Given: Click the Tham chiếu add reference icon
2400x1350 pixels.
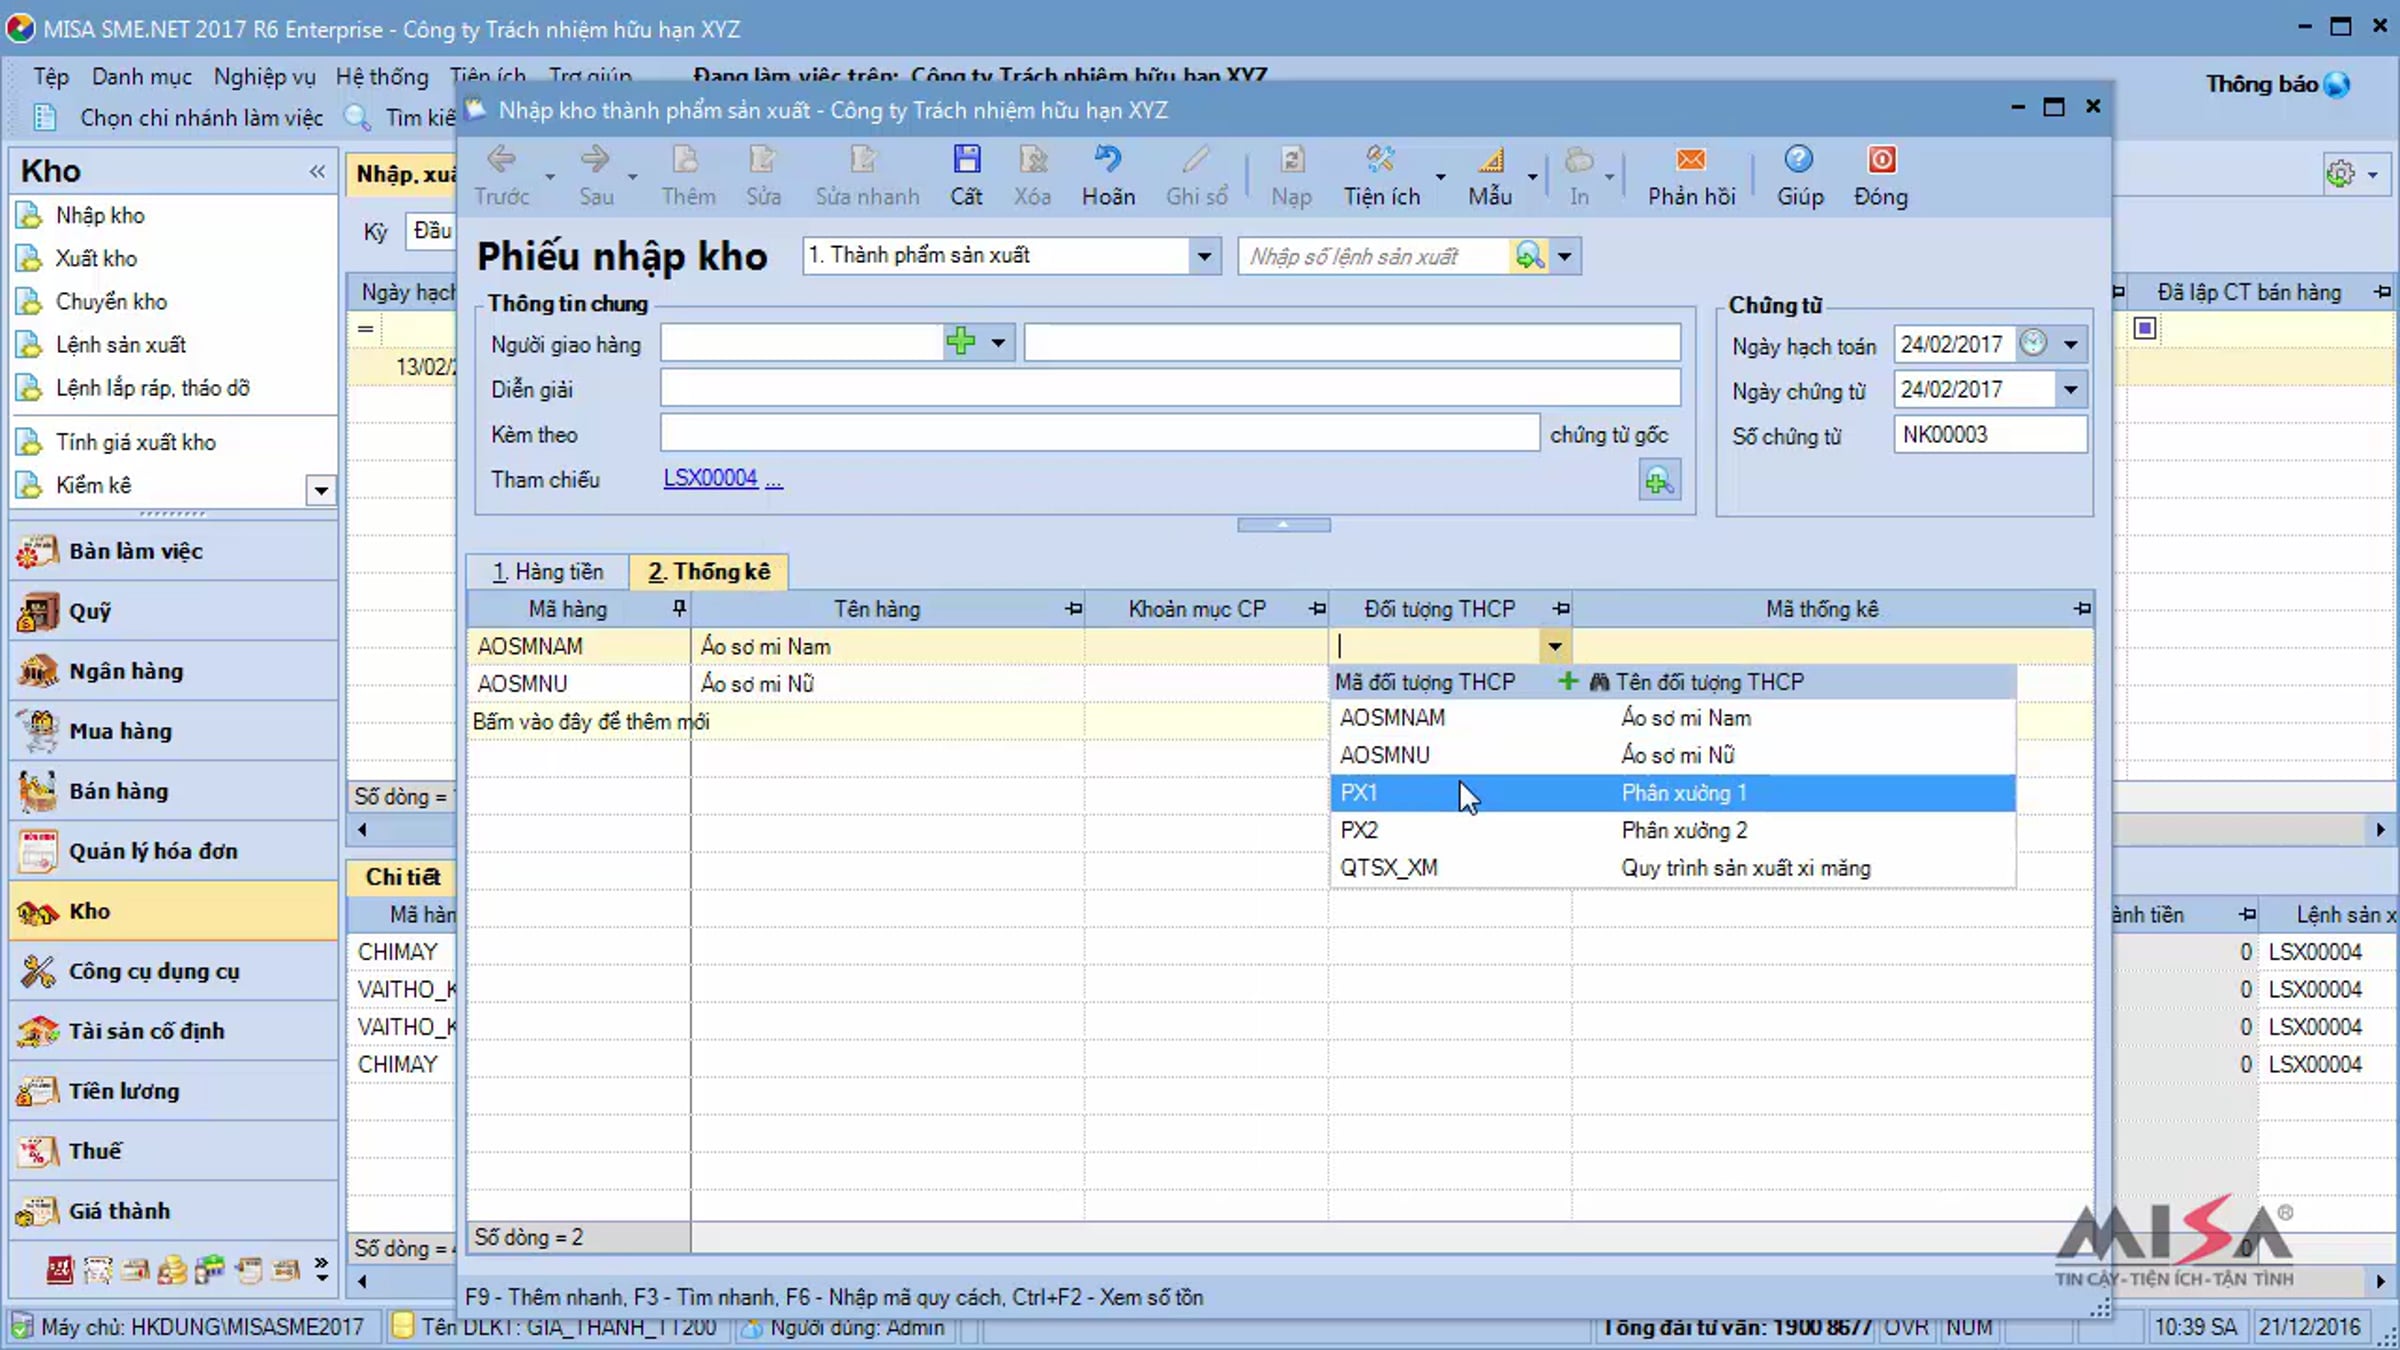Looking at the screenshot, I should [1659, 481].
